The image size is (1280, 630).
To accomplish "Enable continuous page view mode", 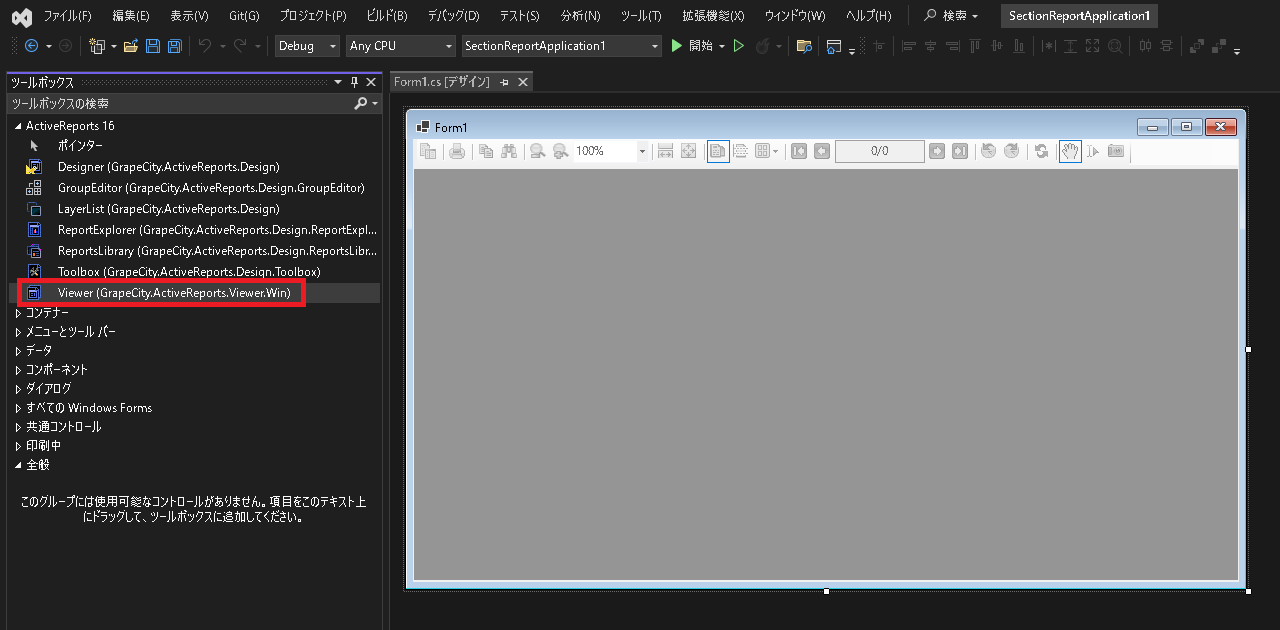I will tap(738, 151).
